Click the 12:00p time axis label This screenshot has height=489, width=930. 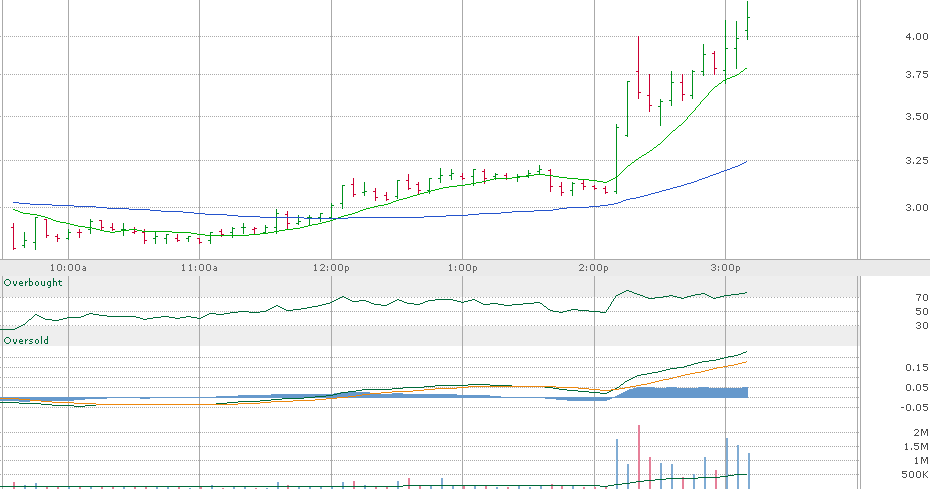tap(331, 268)
